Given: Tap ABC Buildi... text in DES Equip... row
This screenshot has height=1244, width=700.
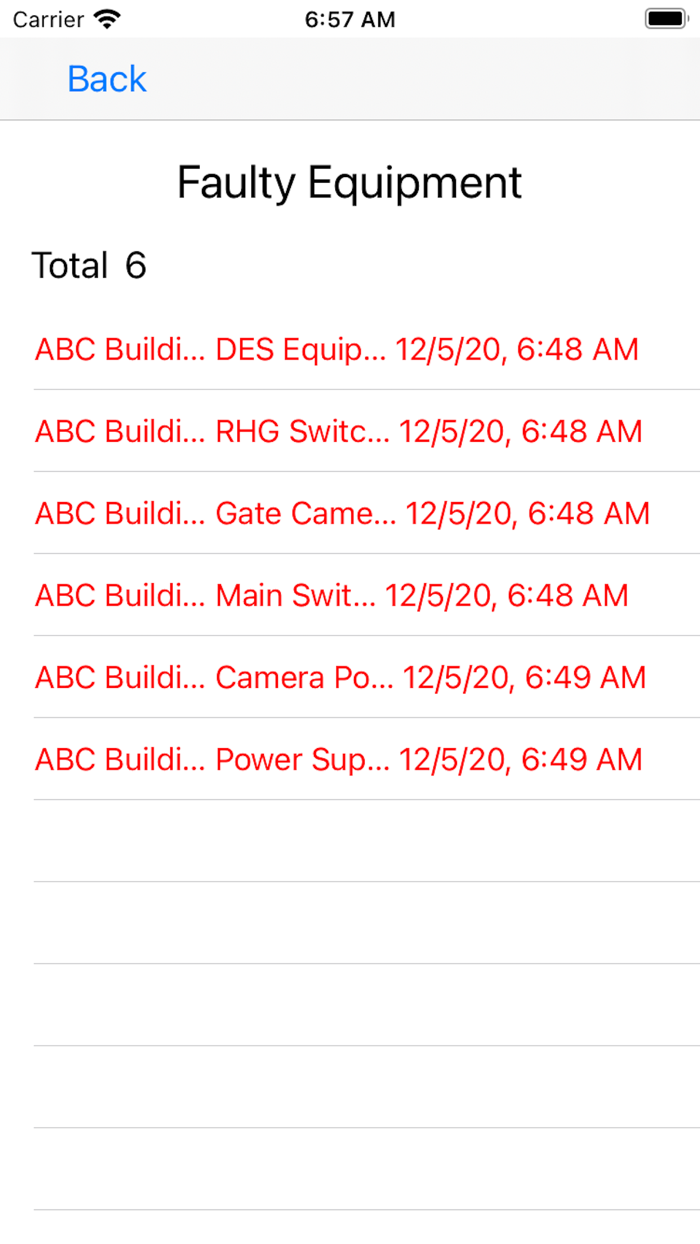Looking at the screenshot, I should click(x=120, y=349).
